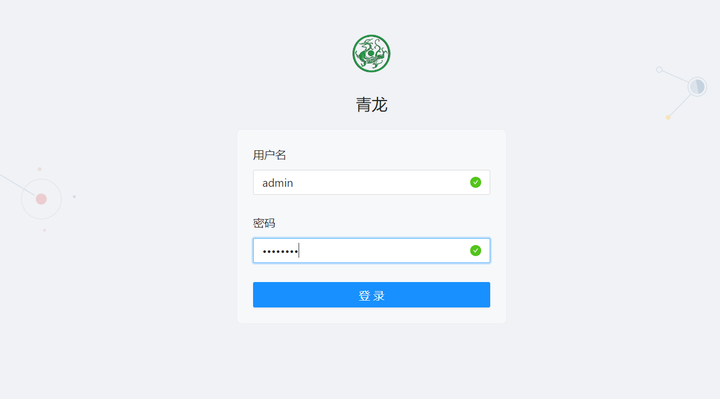The width and height of the screenshot is (720, 399).
Task: Click the small yellow dot decoration
Action: [668, 118]
